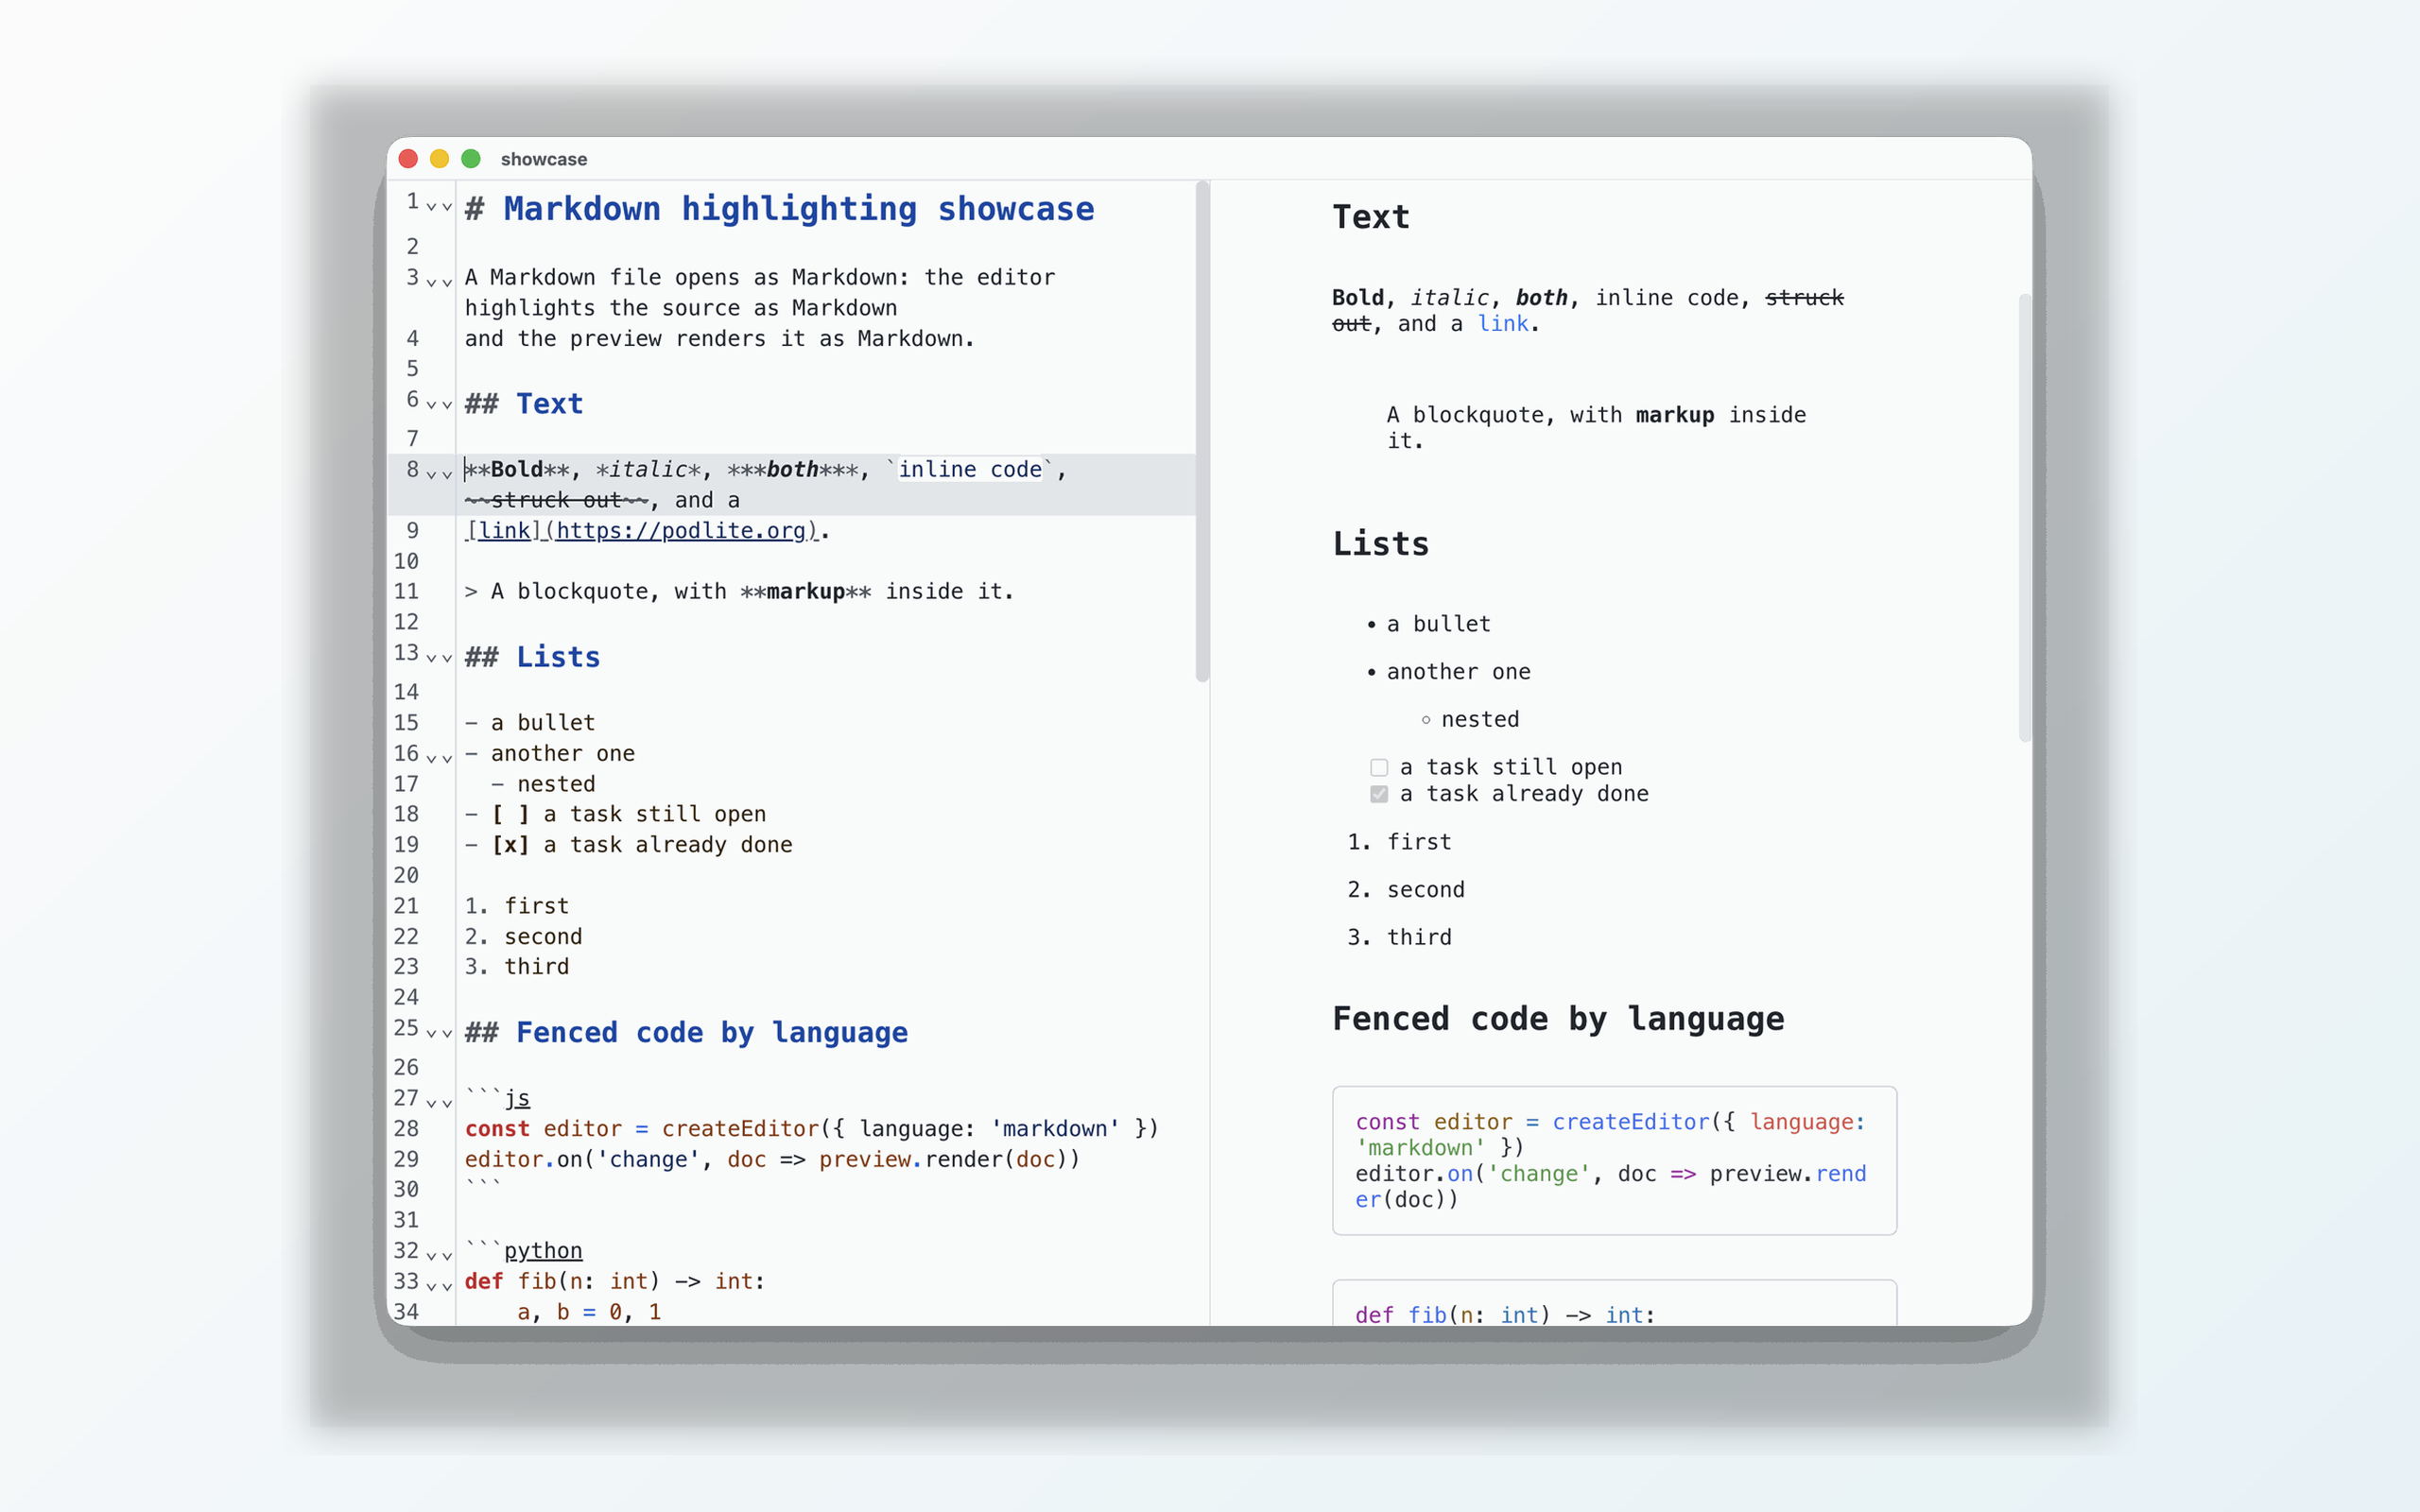Click '- a bullet' on line 15

pos(530,722)
